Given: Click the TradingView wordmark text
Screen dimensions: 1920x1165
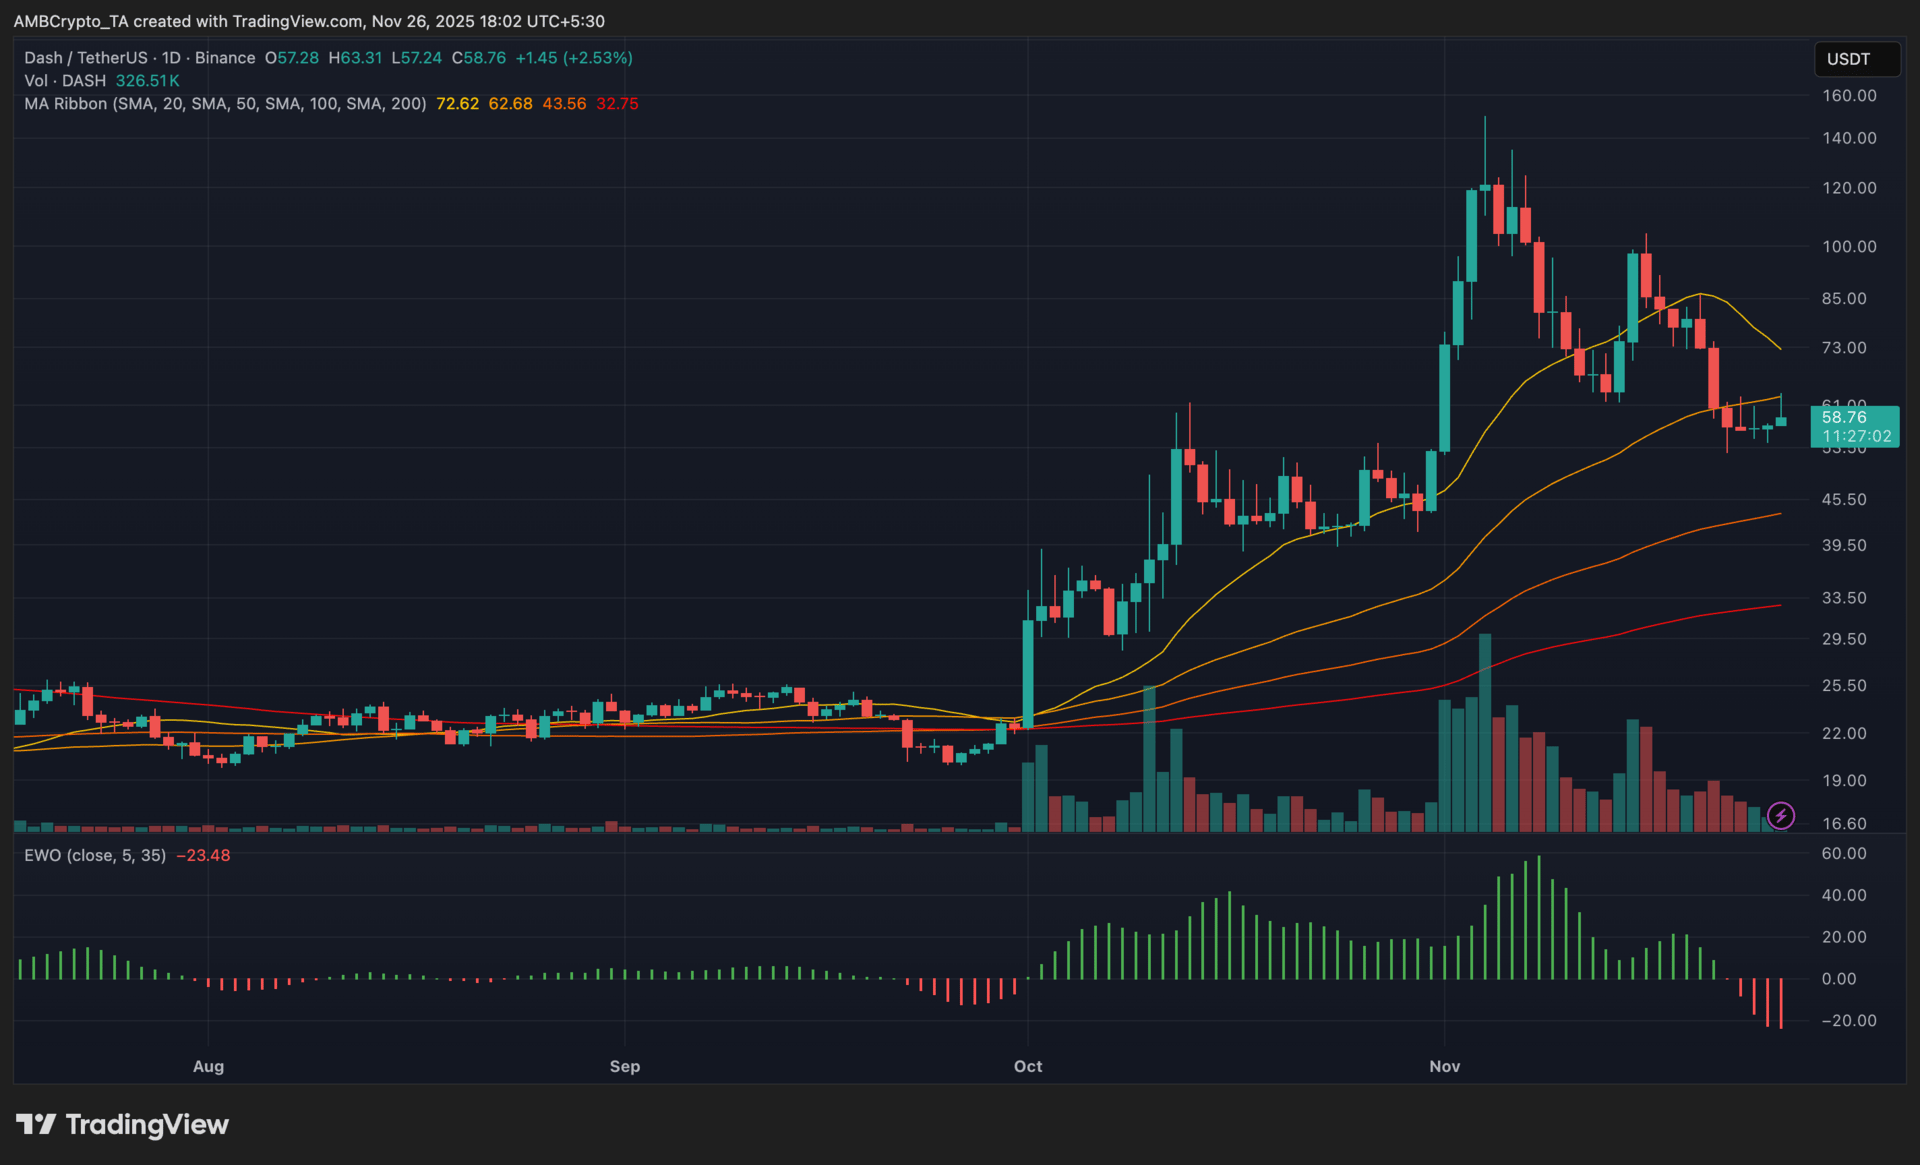Looking at the screenshot, I should (x=147, y=1124).
